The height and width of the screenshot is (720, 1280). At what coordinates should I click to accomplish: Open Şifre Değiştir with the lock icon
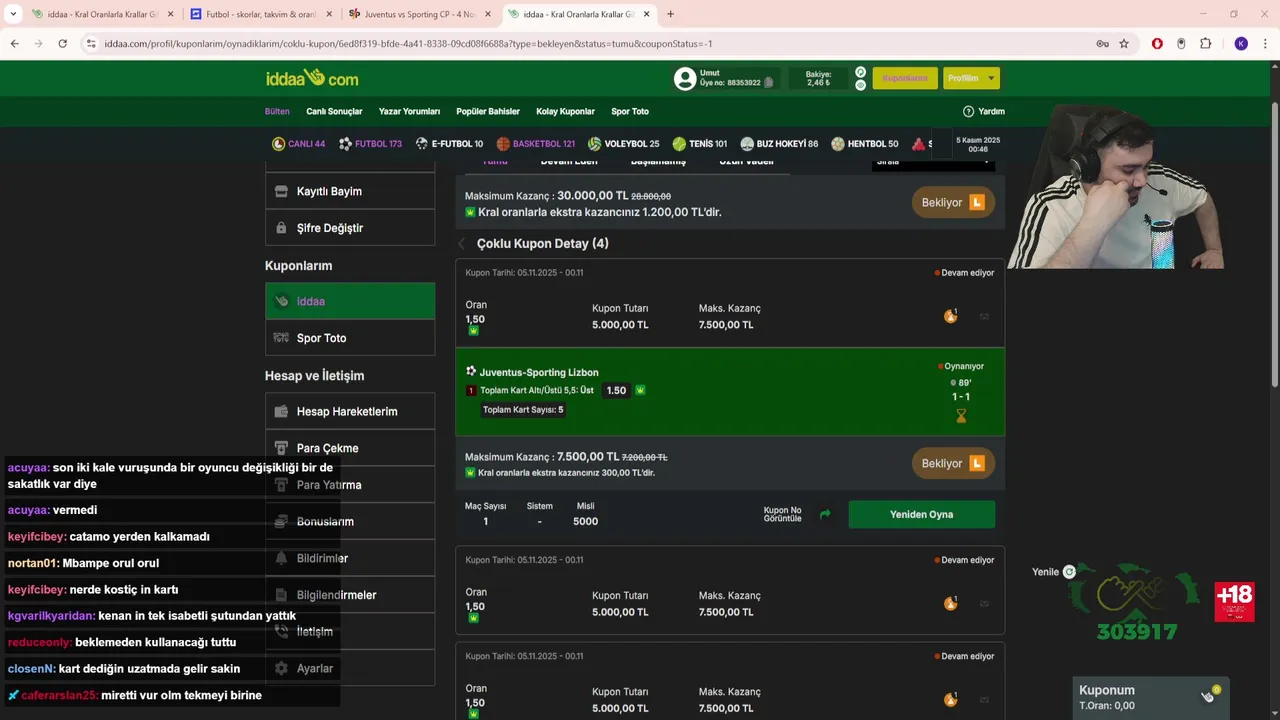[350, 228]
